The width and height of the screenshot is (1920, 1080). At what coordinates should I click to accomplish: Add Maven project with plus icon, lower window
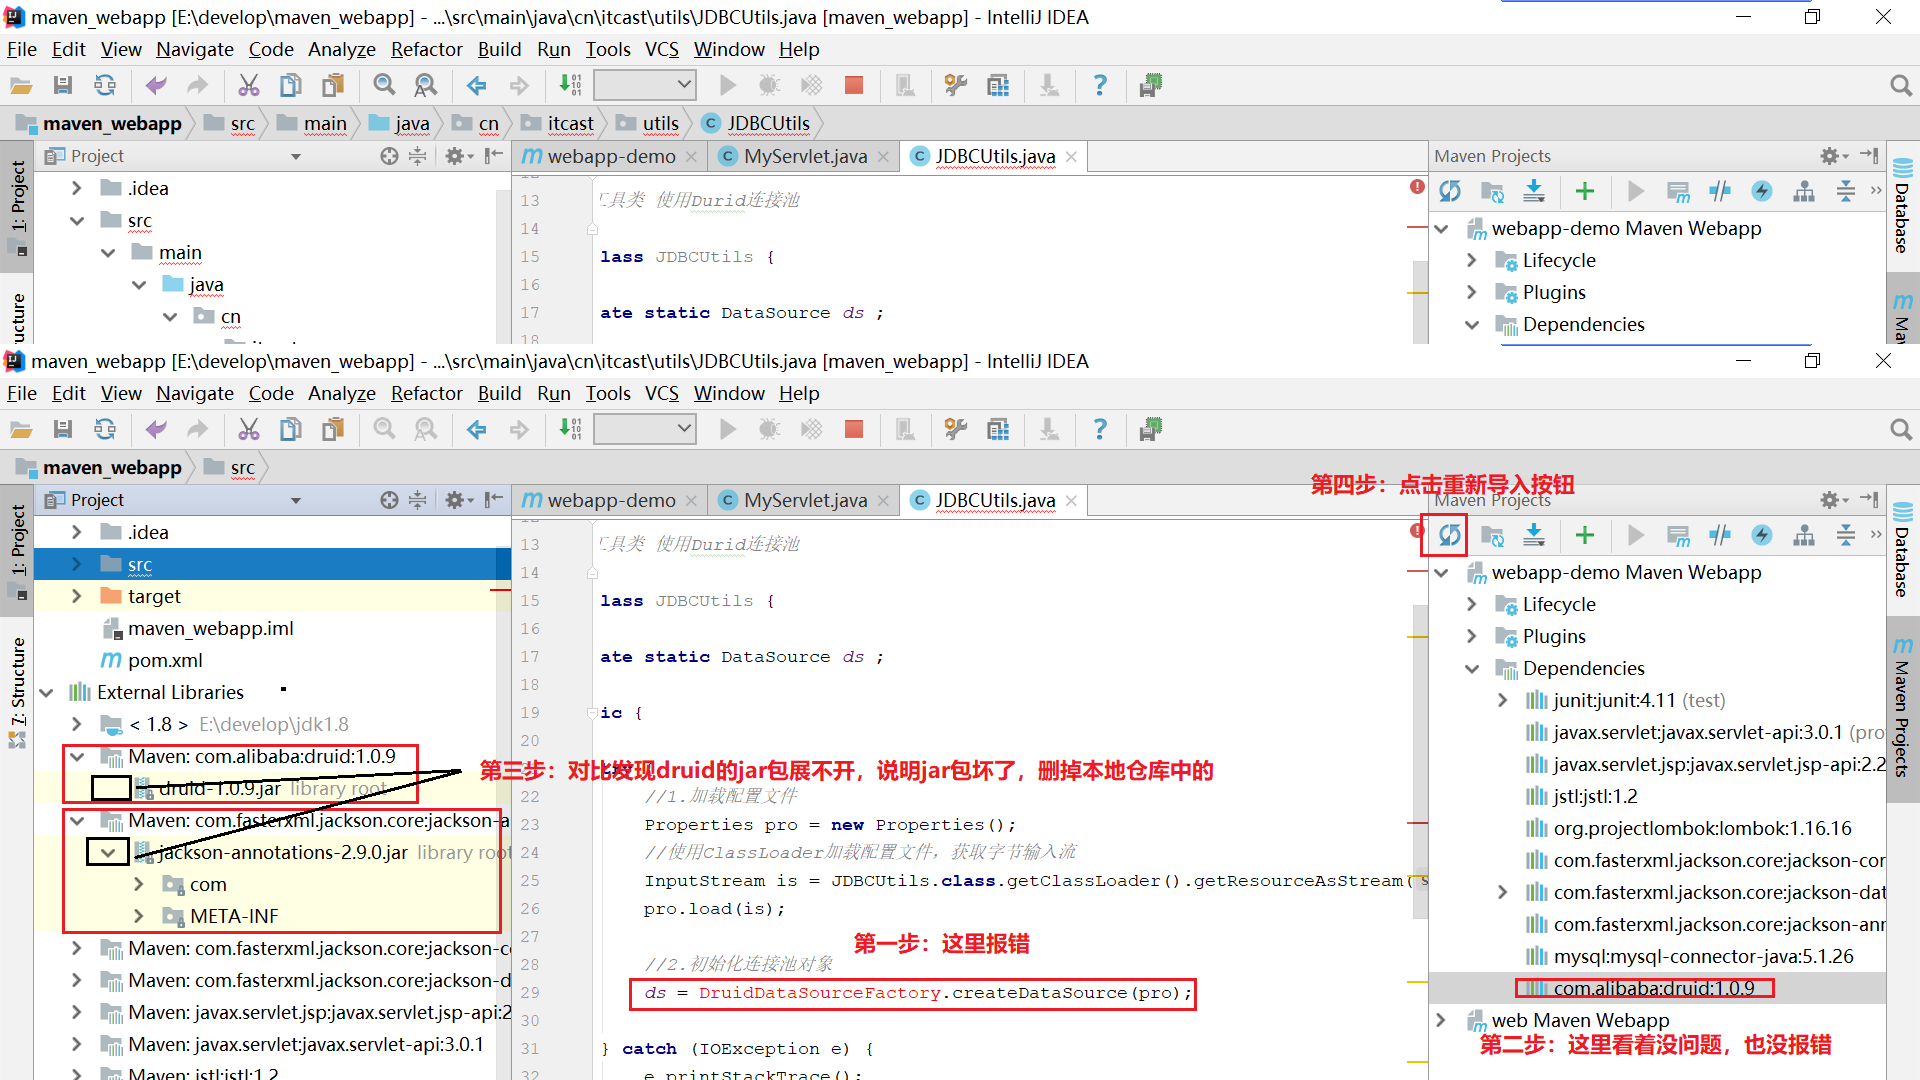click(x=1585, y=535)
